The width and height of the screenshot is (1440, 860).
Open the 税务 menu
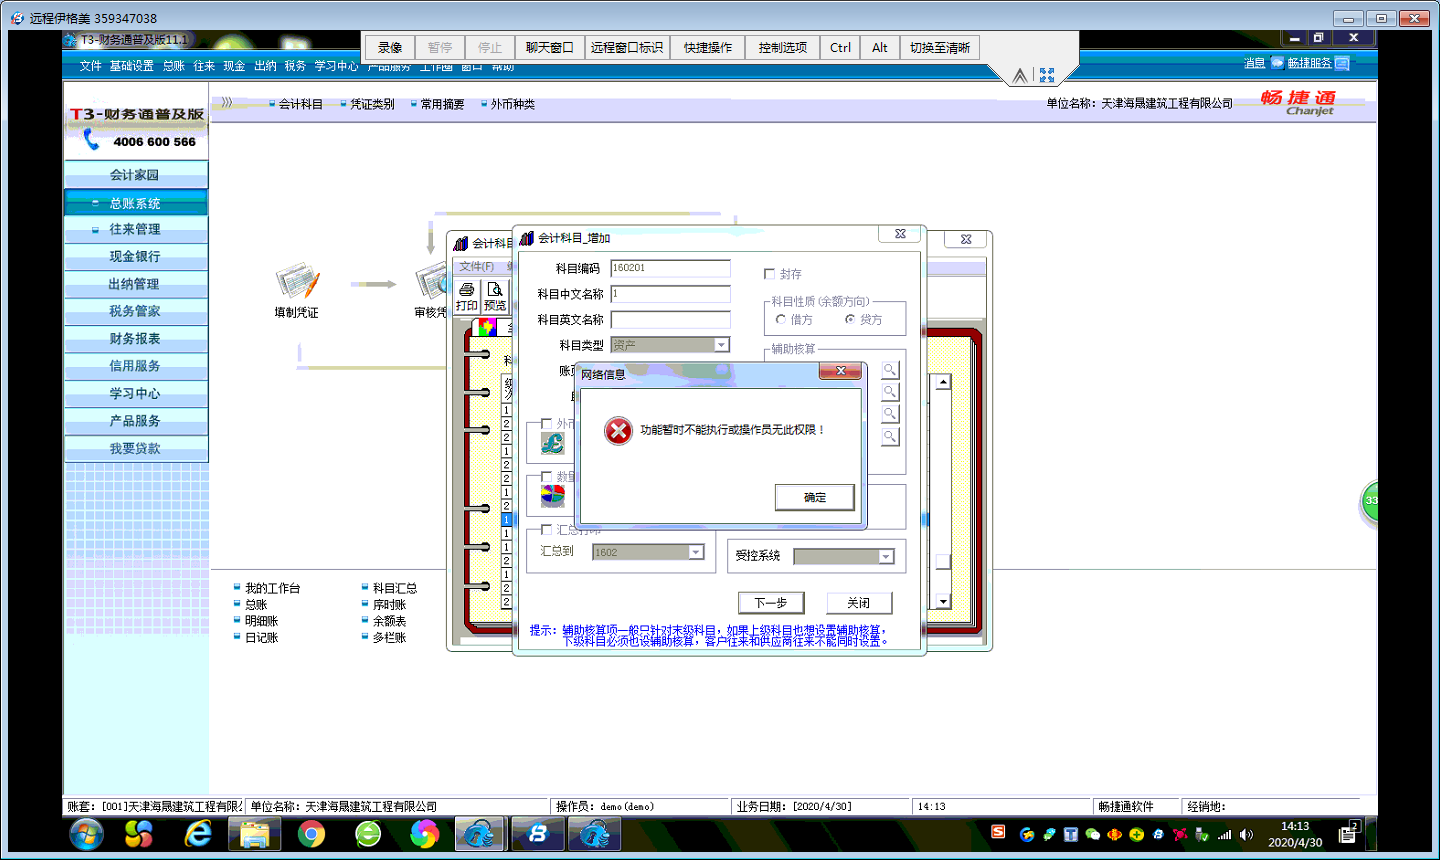point(295,66)
